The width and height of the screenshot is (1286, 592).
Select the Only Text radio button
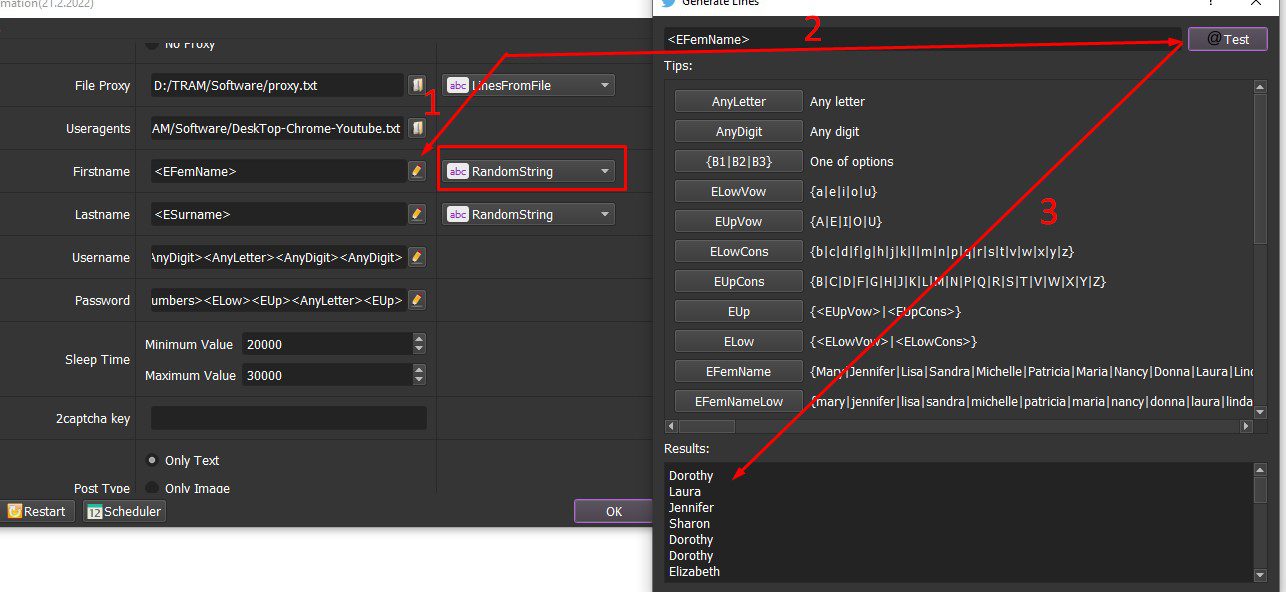(152, 460)
